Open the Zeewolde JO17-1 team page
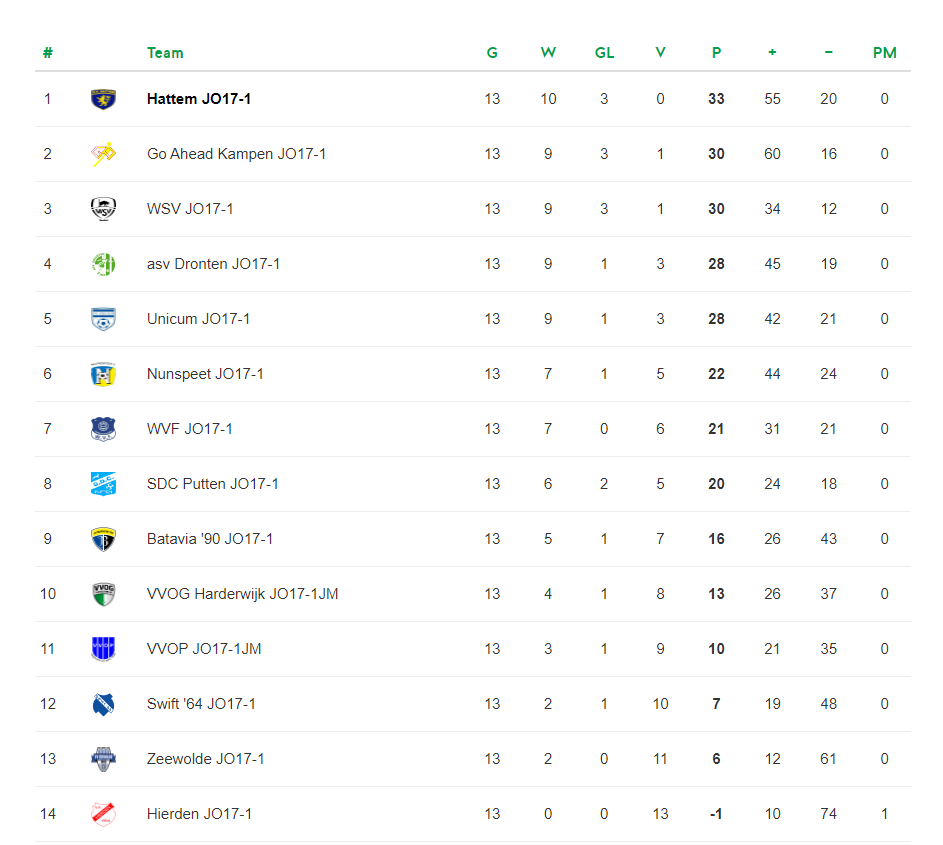943x845 pixels. 205,759
